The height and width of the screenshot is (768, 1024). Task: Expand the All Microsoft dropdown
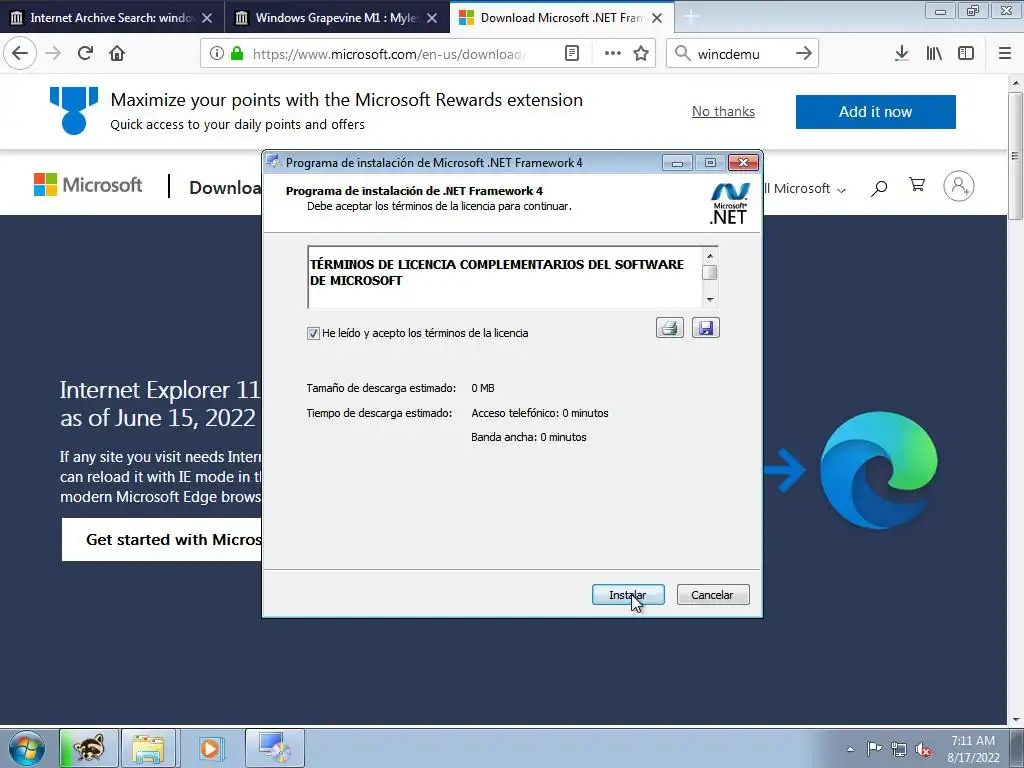pyautogui.click(x=805, y=189)
